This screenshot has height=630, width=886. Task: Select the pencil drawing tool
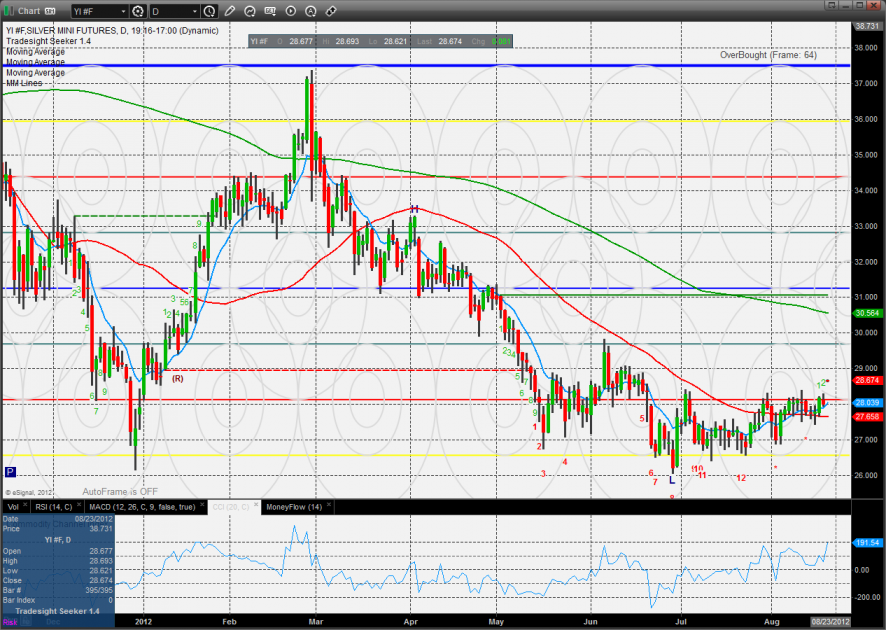(x=231, y=12)
